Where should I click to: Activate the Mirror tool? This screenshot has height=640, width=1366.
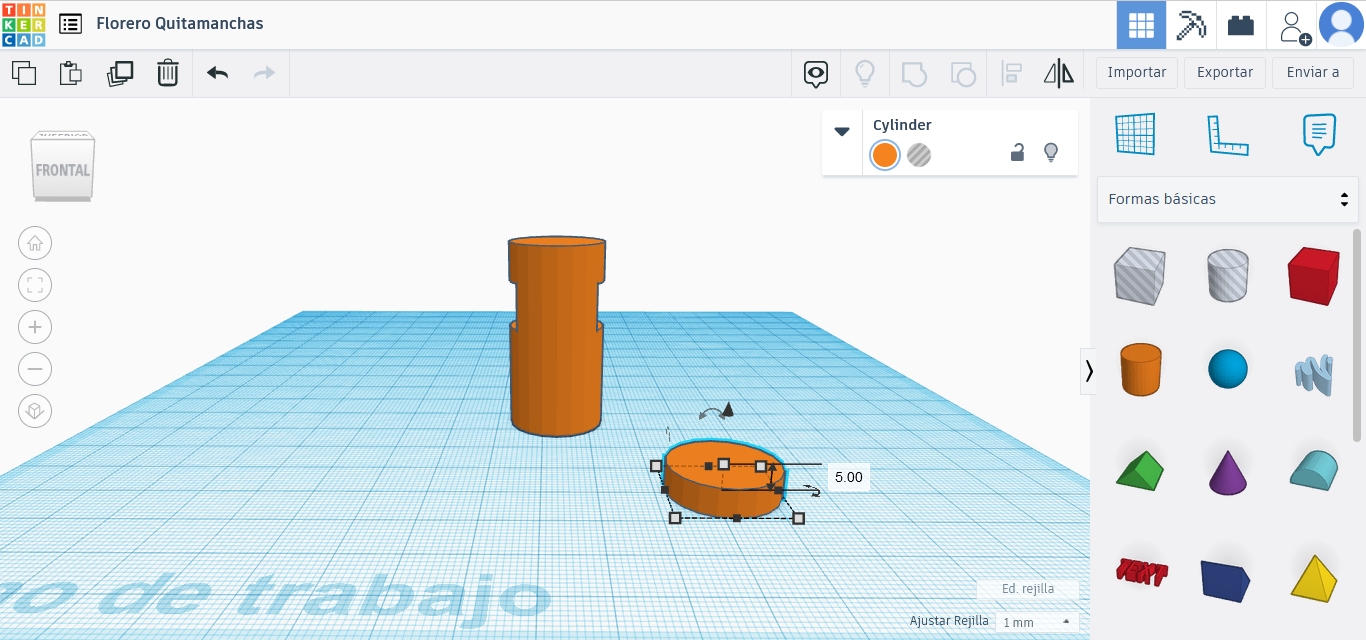[x=1058, y=73]
